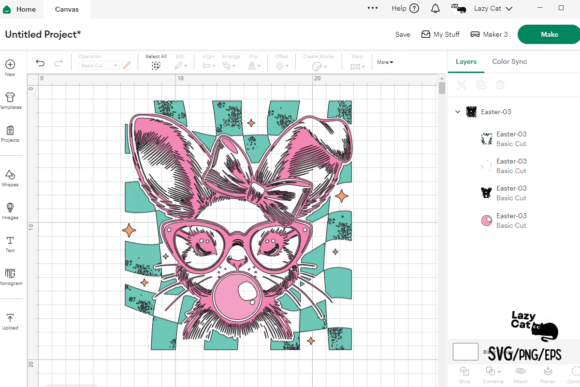Click the Group icon atop Layers panel

click(x=461, y=85)
